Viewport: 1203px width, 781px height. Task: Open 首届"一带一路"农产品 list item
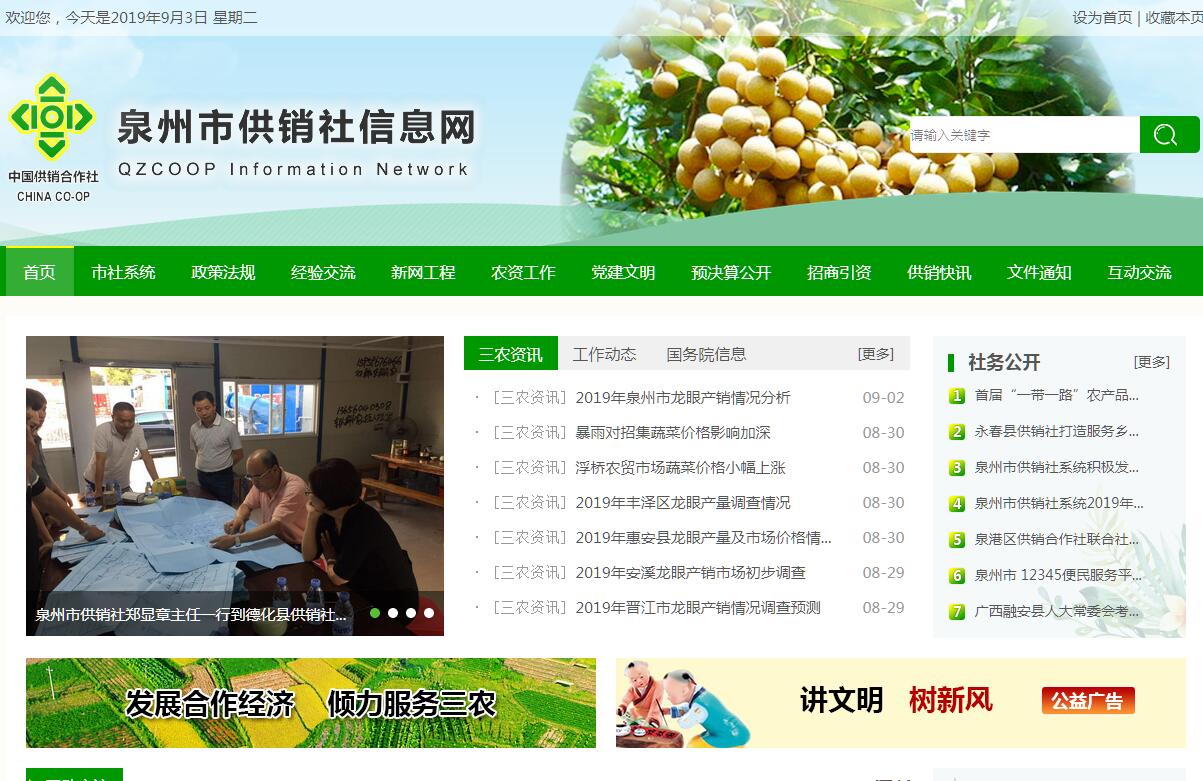pyautogui.click(x=1057, y=395)
